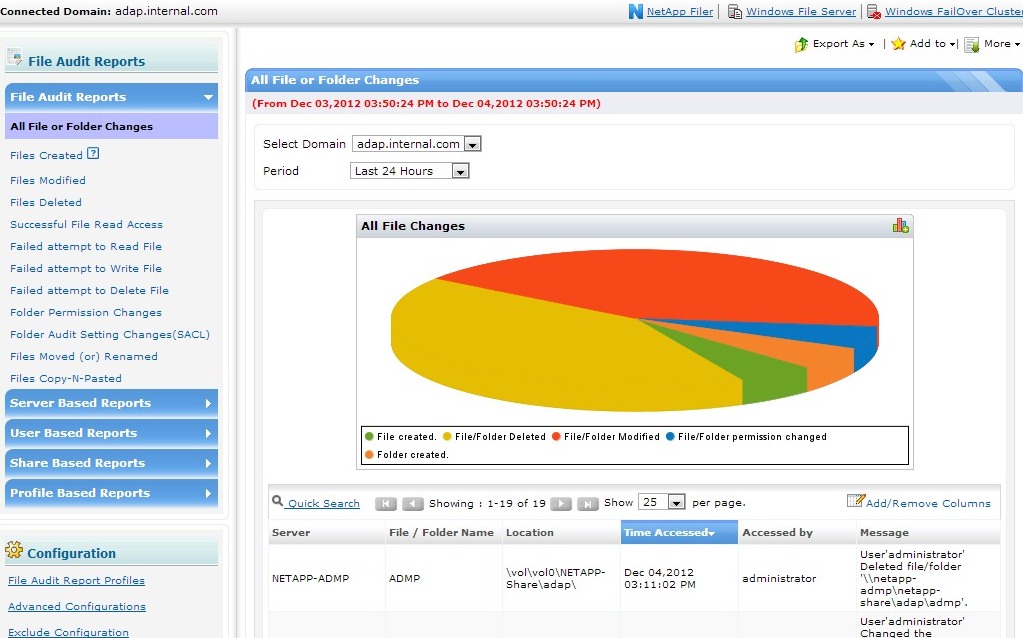The width and height of the screenshot is (1023, 638).
Task: Expand Server Based Reports section
Action: pos(110,403)
